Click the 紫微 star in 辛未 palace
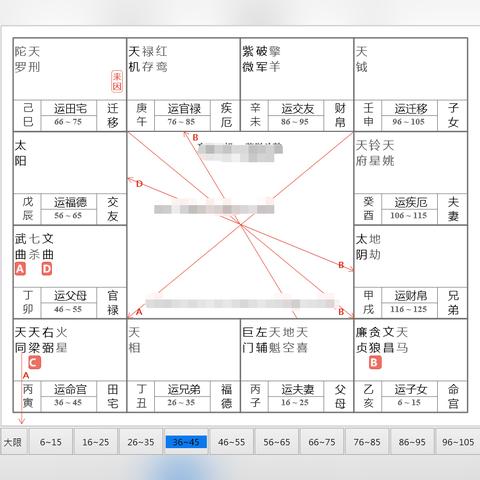The height and width of the screenshot is (480, 480). 248,59
